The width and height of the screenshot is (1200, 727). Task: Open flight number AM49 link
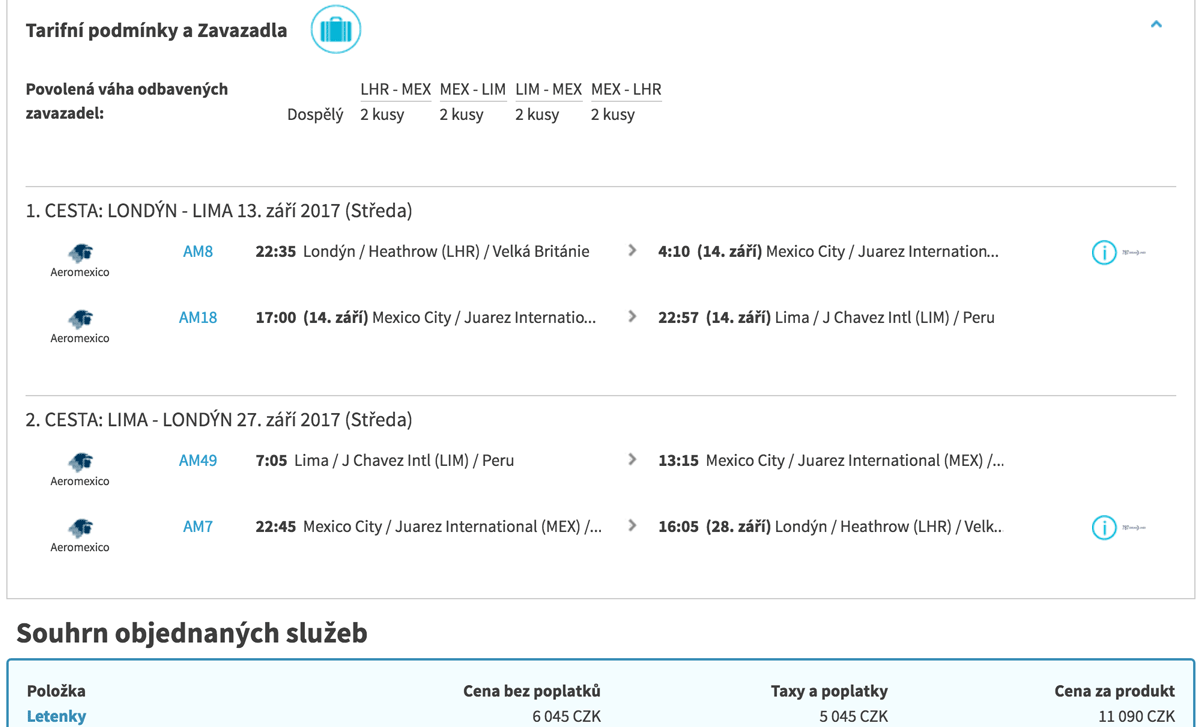[x=198, y=461]
